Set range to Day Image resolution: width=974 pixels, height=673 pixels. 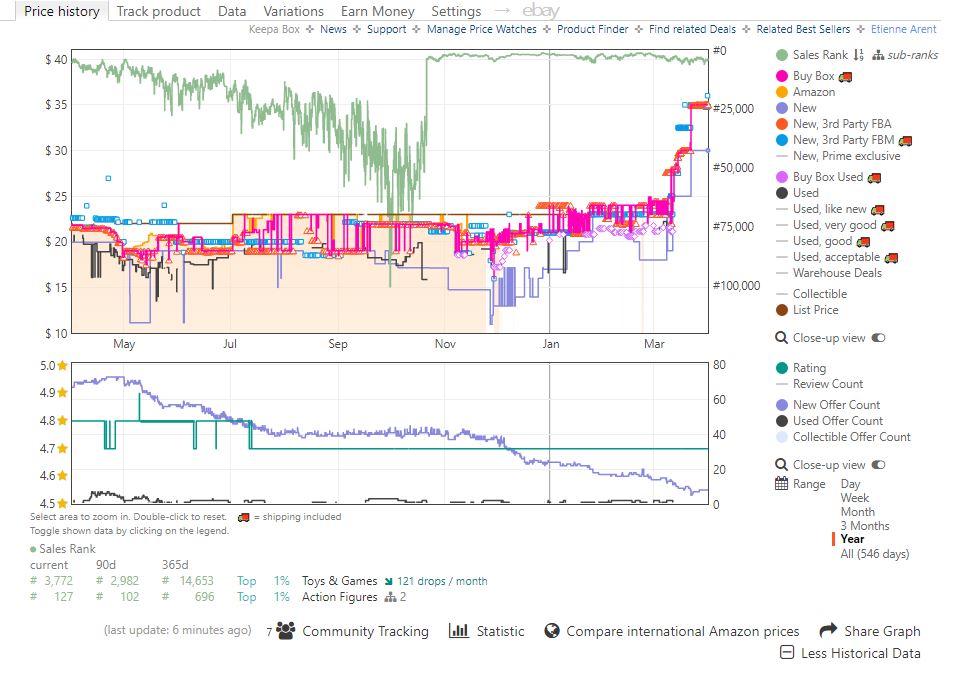tap(850, 483)
